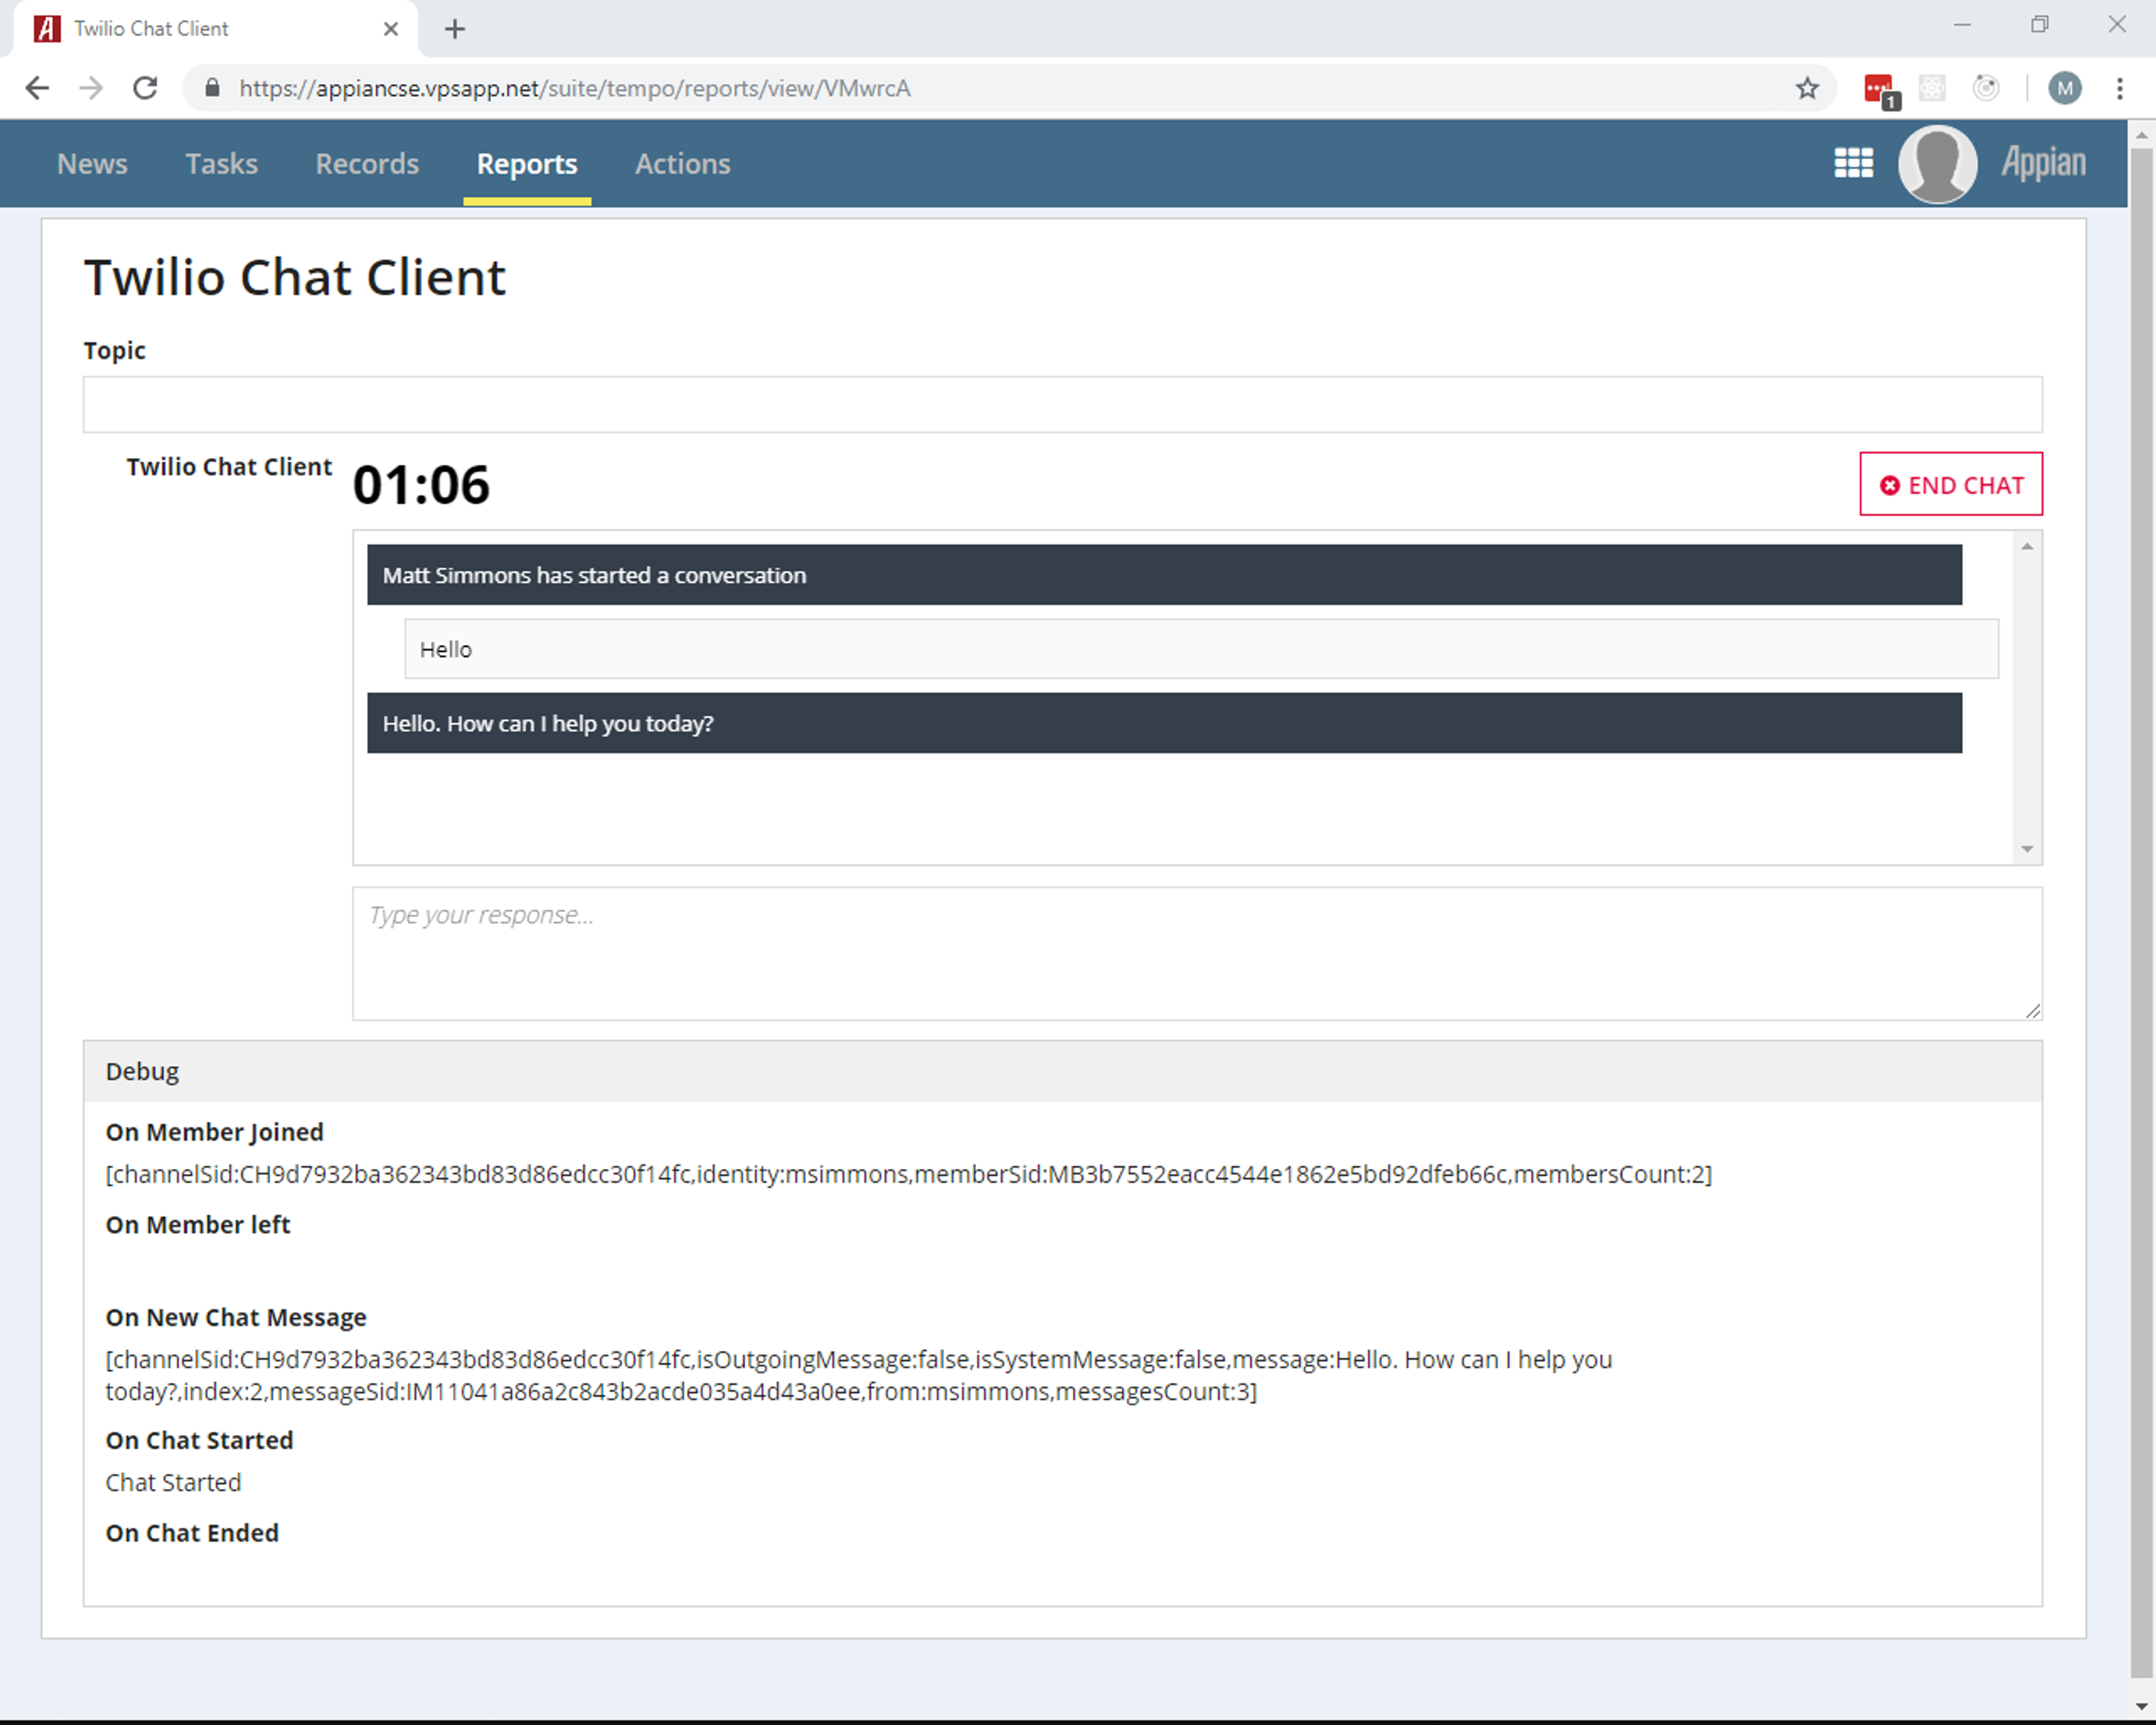Screen dimensions: 2156x1725
Task: Click the faded gear extension icon
Action: (x=1932, y=88)
